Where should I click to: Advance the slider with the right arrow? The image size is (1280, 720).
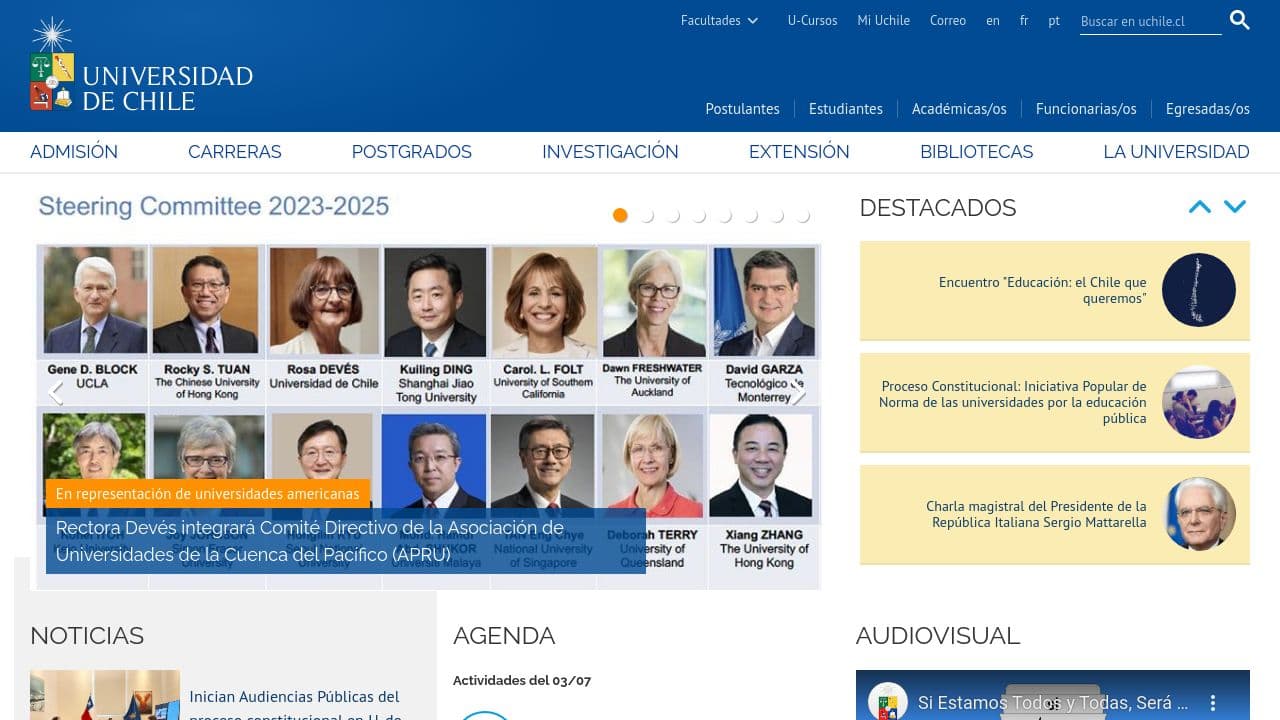tap(799, 393)
